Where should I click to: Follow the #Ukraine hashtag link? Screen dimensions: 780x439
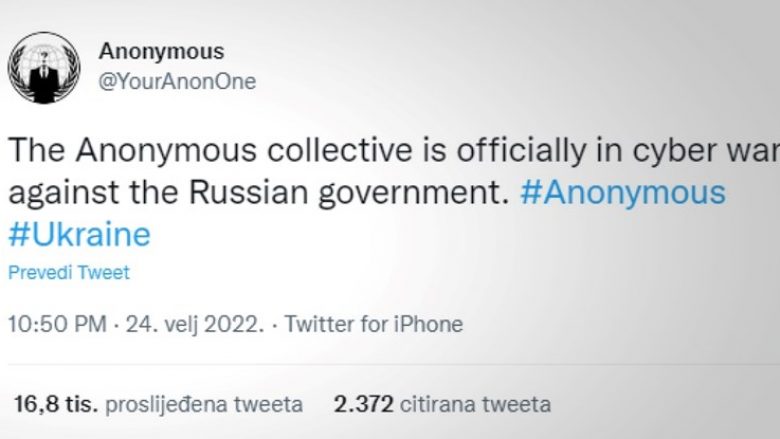click(x=79, y=234)
